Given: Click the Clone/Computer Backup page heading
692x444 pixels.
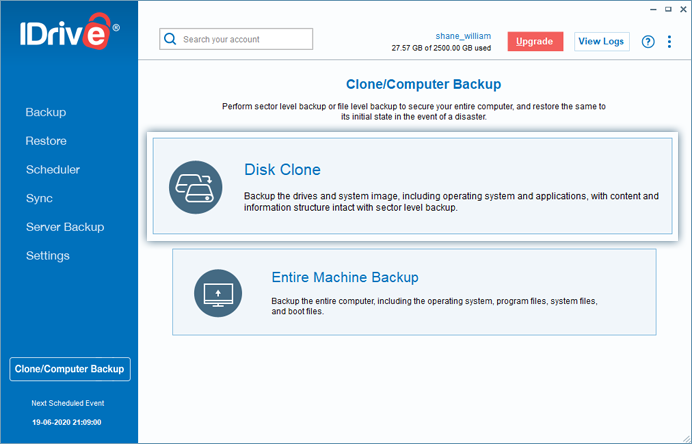Looking at the screenshot, I should (424, 84).
